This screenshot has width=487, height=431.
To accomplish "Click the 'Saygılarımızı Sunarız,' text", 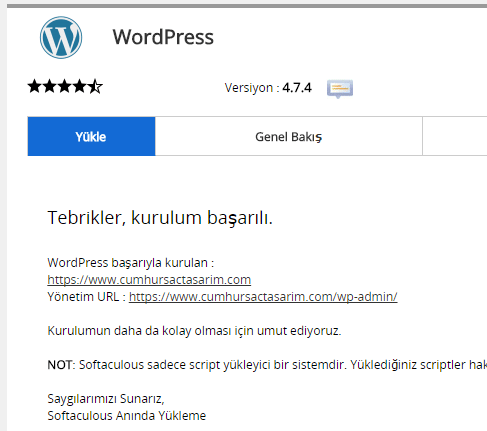I will tap(106, 399).
